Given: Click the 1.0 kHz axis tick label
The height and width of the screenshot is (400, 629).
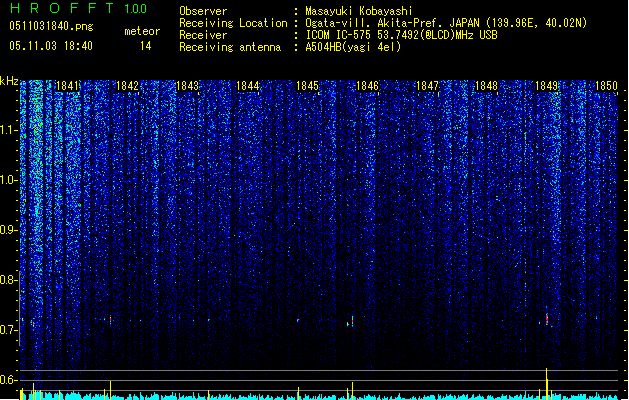Looking at the screenshot, I should [9, 180].
